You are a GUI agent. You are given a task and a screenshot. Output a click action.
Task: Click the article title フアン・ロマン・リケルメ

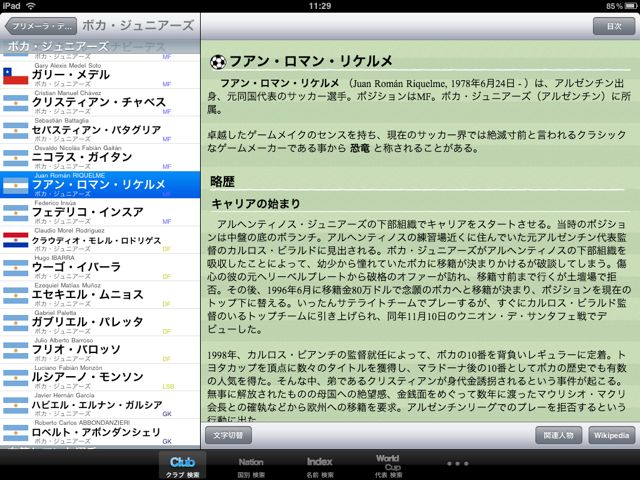[311, 62]
